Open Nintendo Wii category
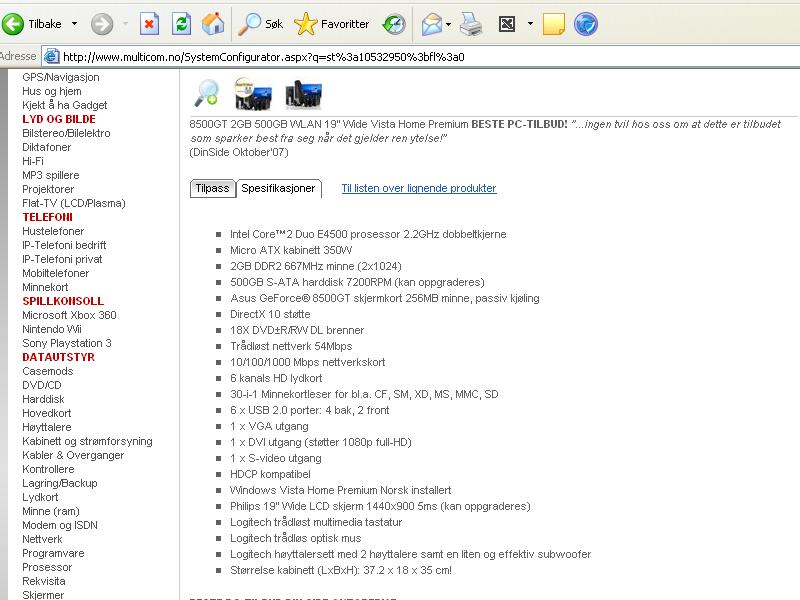Image resolution: width=800 pixels, height=600 pixels. (52, 329)
